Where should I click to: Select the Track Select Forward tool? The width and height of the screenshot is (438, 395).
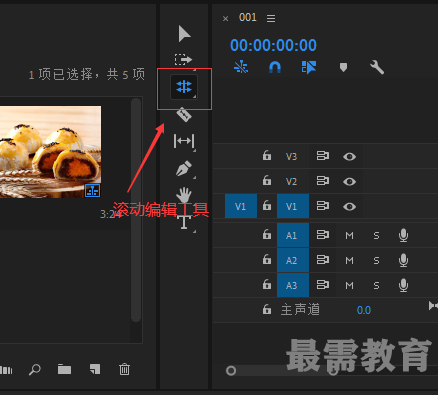pos(183,60)
